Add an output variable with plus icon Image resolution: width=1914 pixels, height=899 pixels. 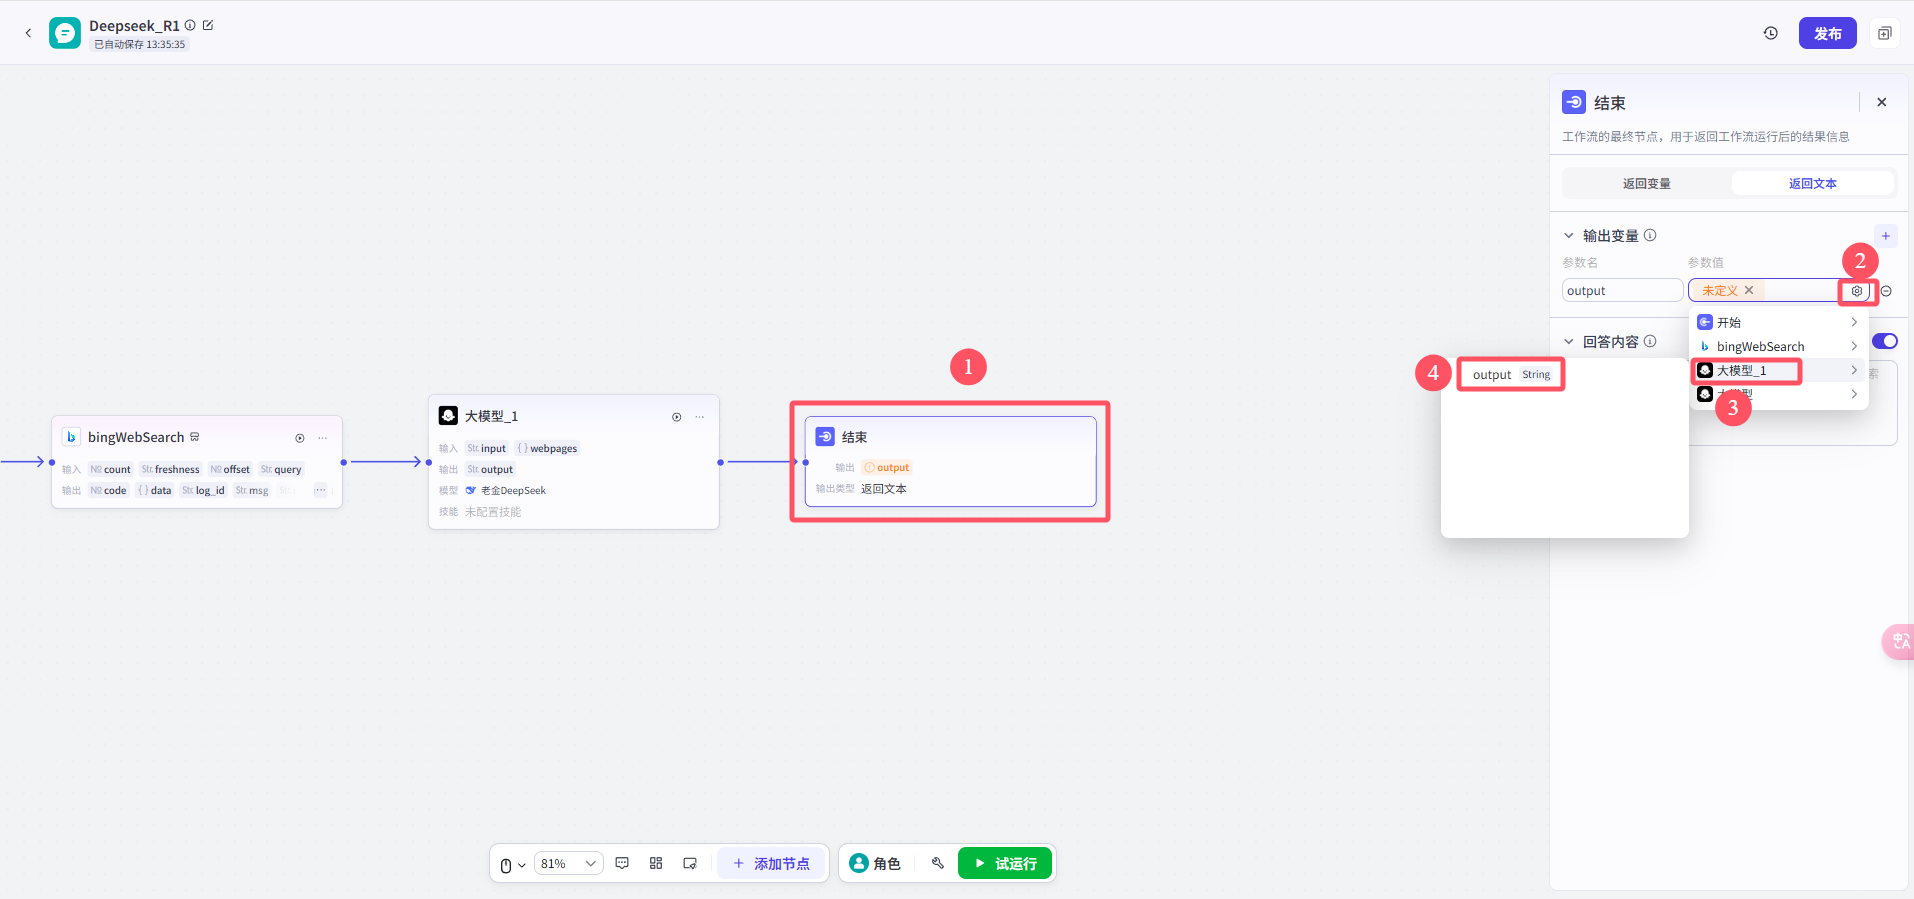click(1886, 236)
